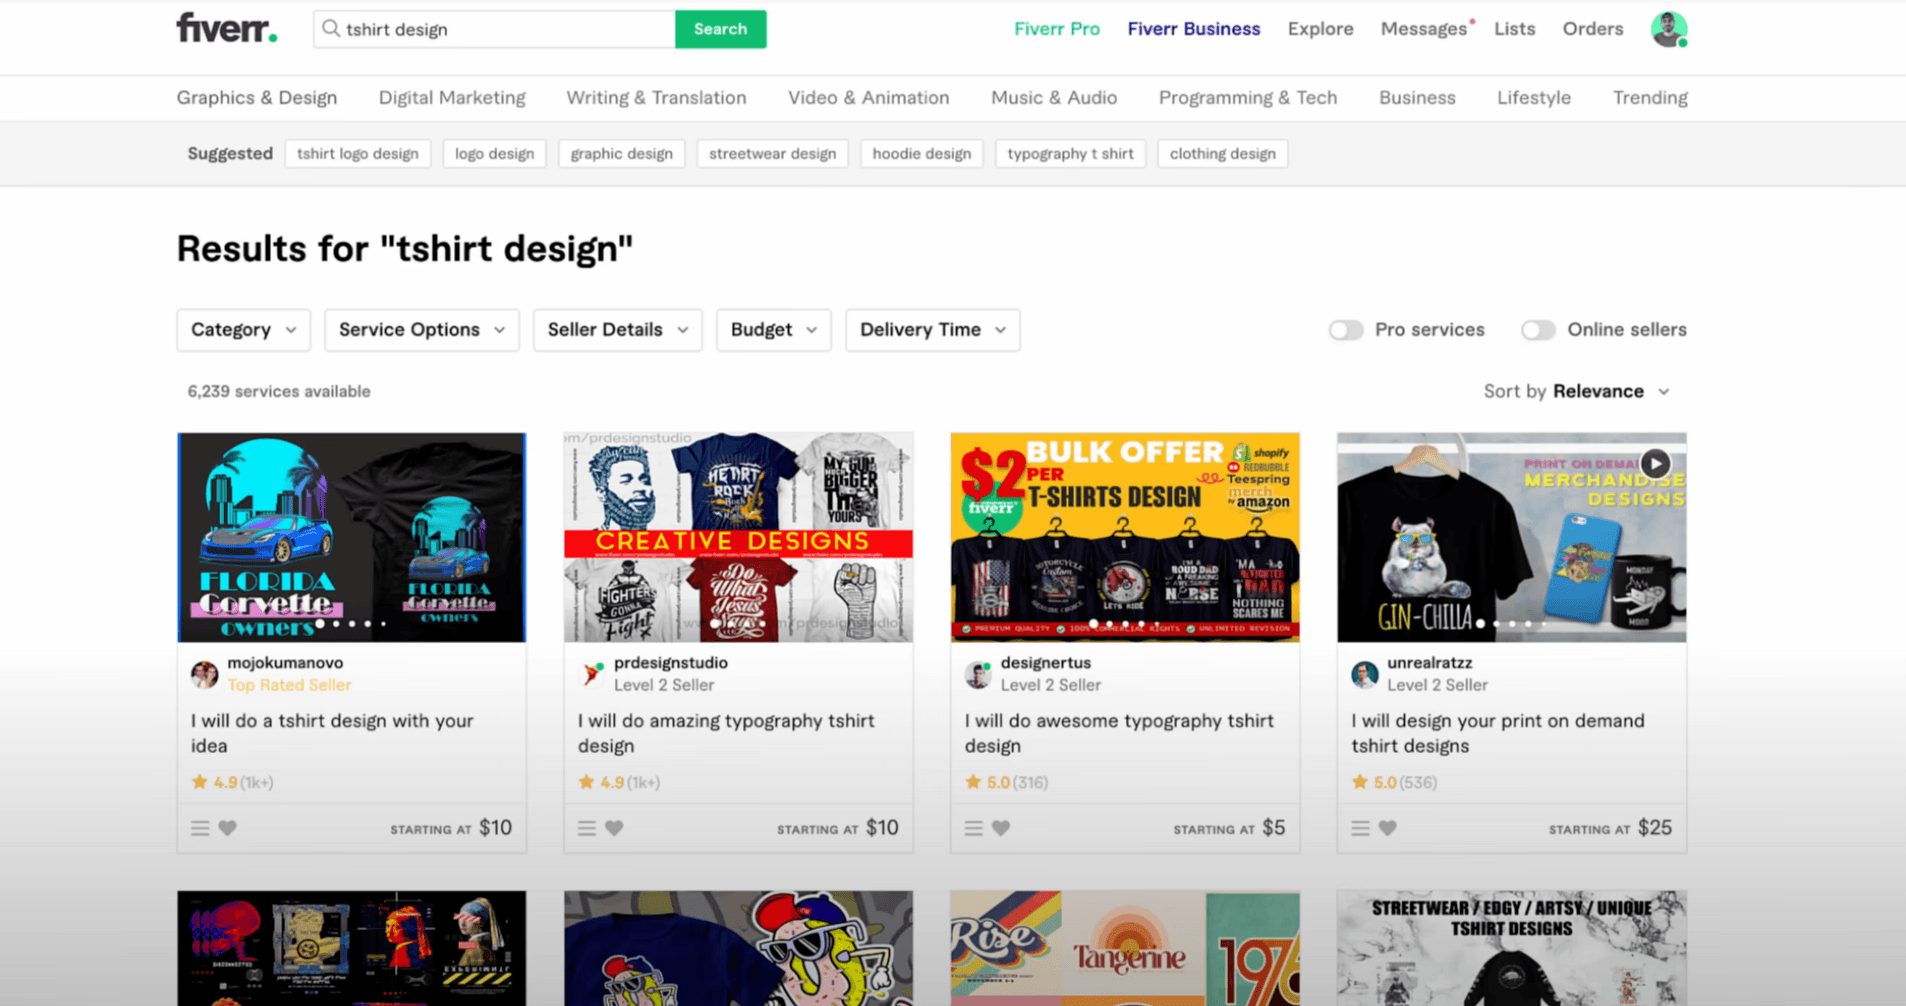Open 'I will do a tshirt design with your idea'

[332, 733]
